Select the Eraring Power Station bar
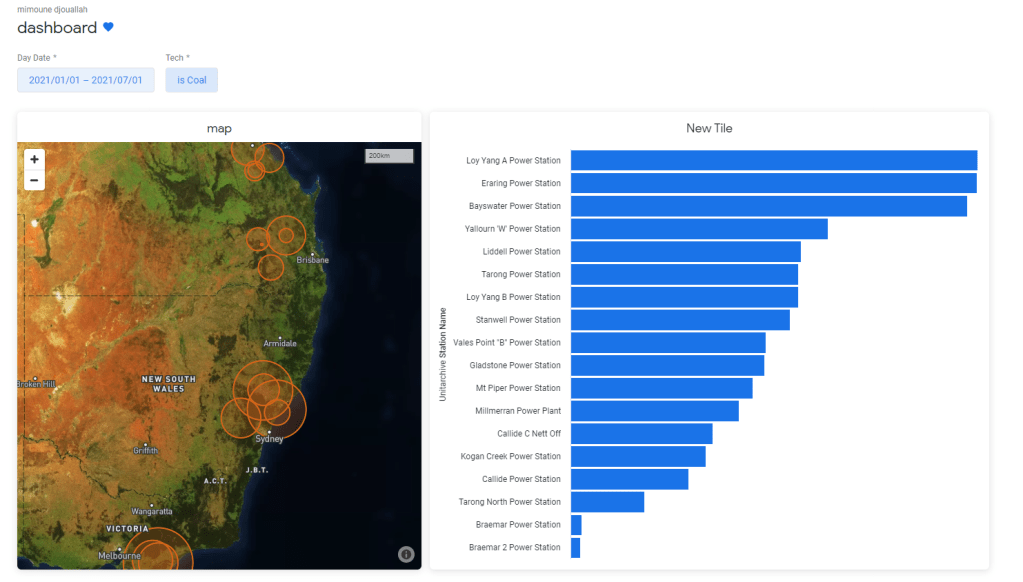1023x582 pixels. (773, 183)
